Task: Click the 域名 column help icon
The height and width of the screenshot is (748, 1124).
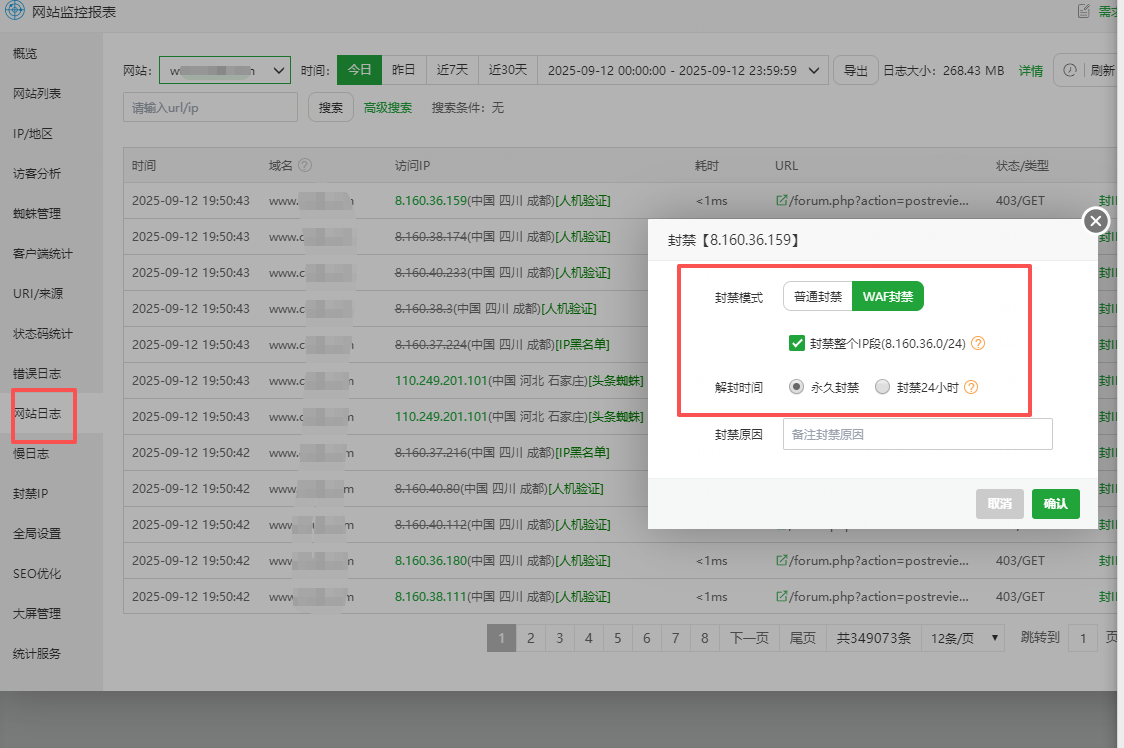Action: click(x=305, y=165)
